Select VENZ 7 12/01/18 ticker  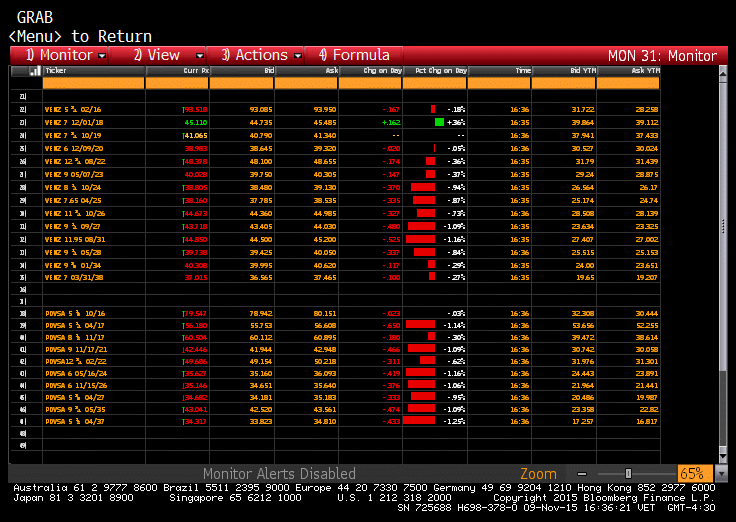74,123
